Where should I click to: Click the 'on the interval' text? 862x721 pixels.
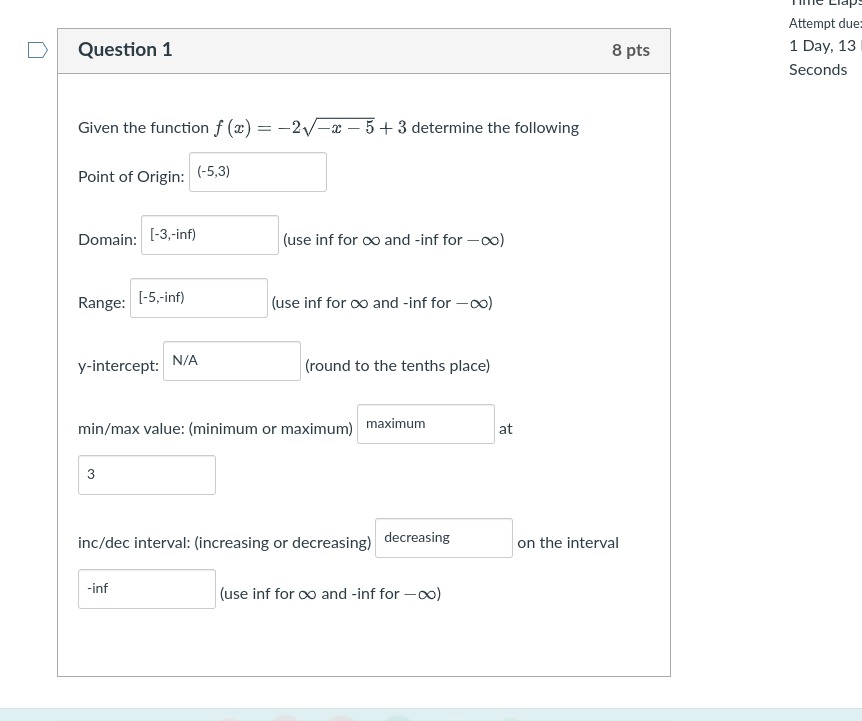coord(568,543)
